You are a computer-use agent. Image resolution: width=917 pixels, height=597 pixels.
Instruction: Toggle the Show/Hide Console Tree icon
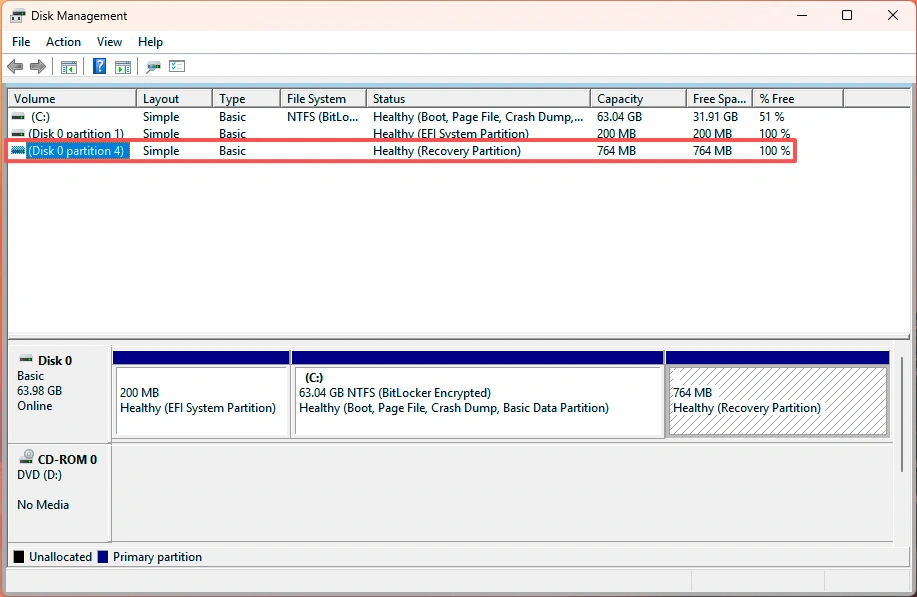pyautogui.click(x=69, y=67)
